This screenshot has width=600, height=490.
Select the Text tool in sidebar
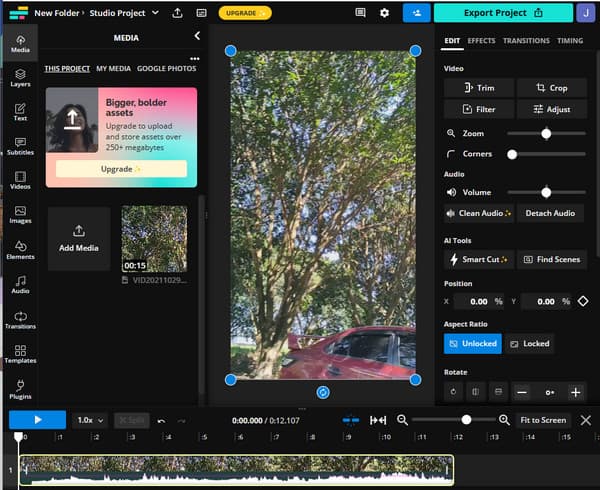pos(20,112)
